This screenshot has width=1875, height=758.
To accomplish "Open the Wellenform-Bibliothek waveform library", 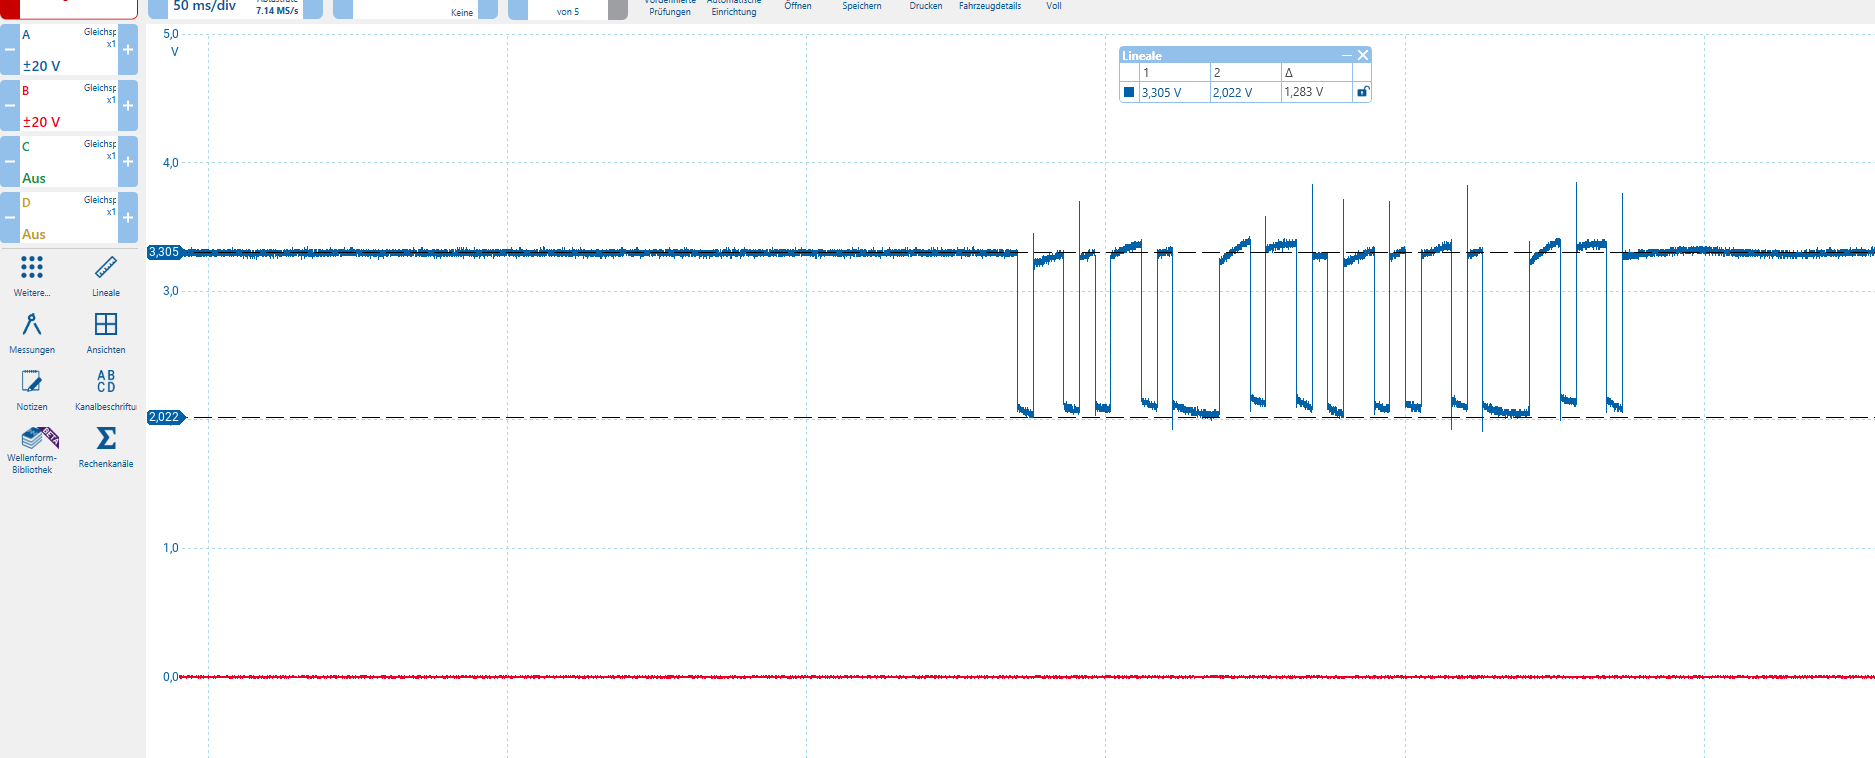I will tap(32, 449).
